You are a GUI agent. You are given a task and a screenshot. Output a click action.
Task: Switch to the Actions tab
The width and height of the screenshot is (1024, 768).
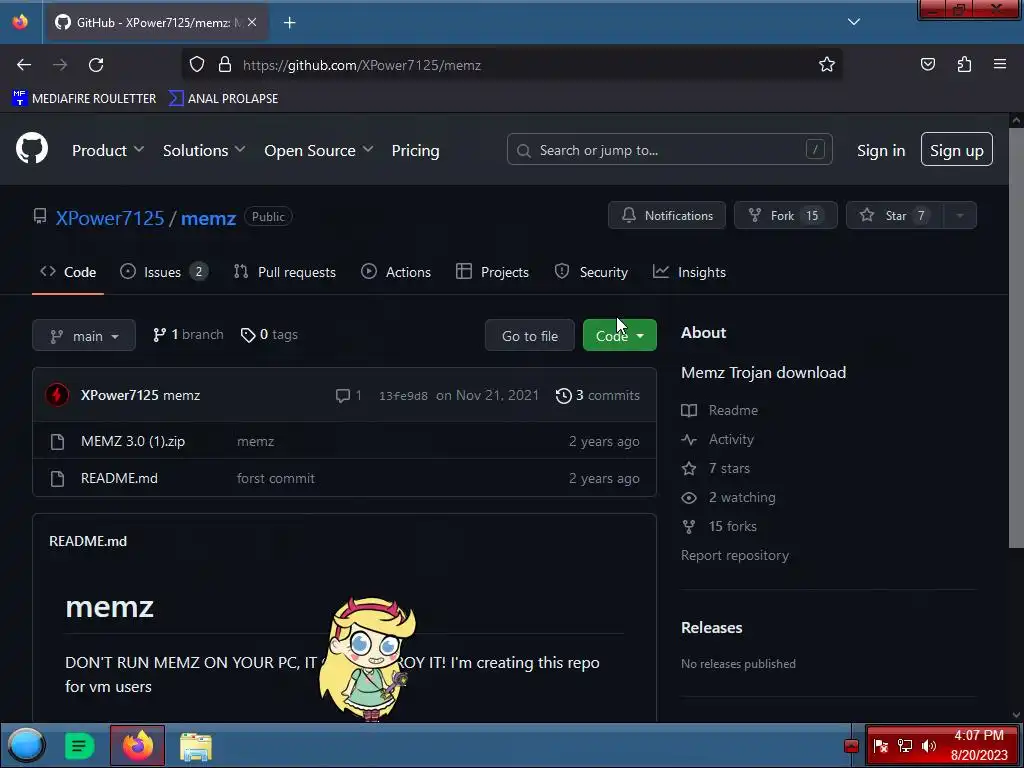click(396, 272)
